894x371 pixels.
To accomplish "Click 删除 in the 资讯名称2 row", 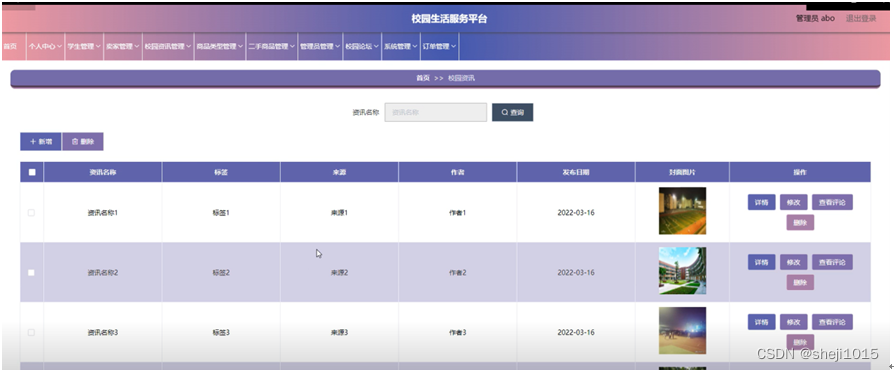I will (x=800, y=283).
